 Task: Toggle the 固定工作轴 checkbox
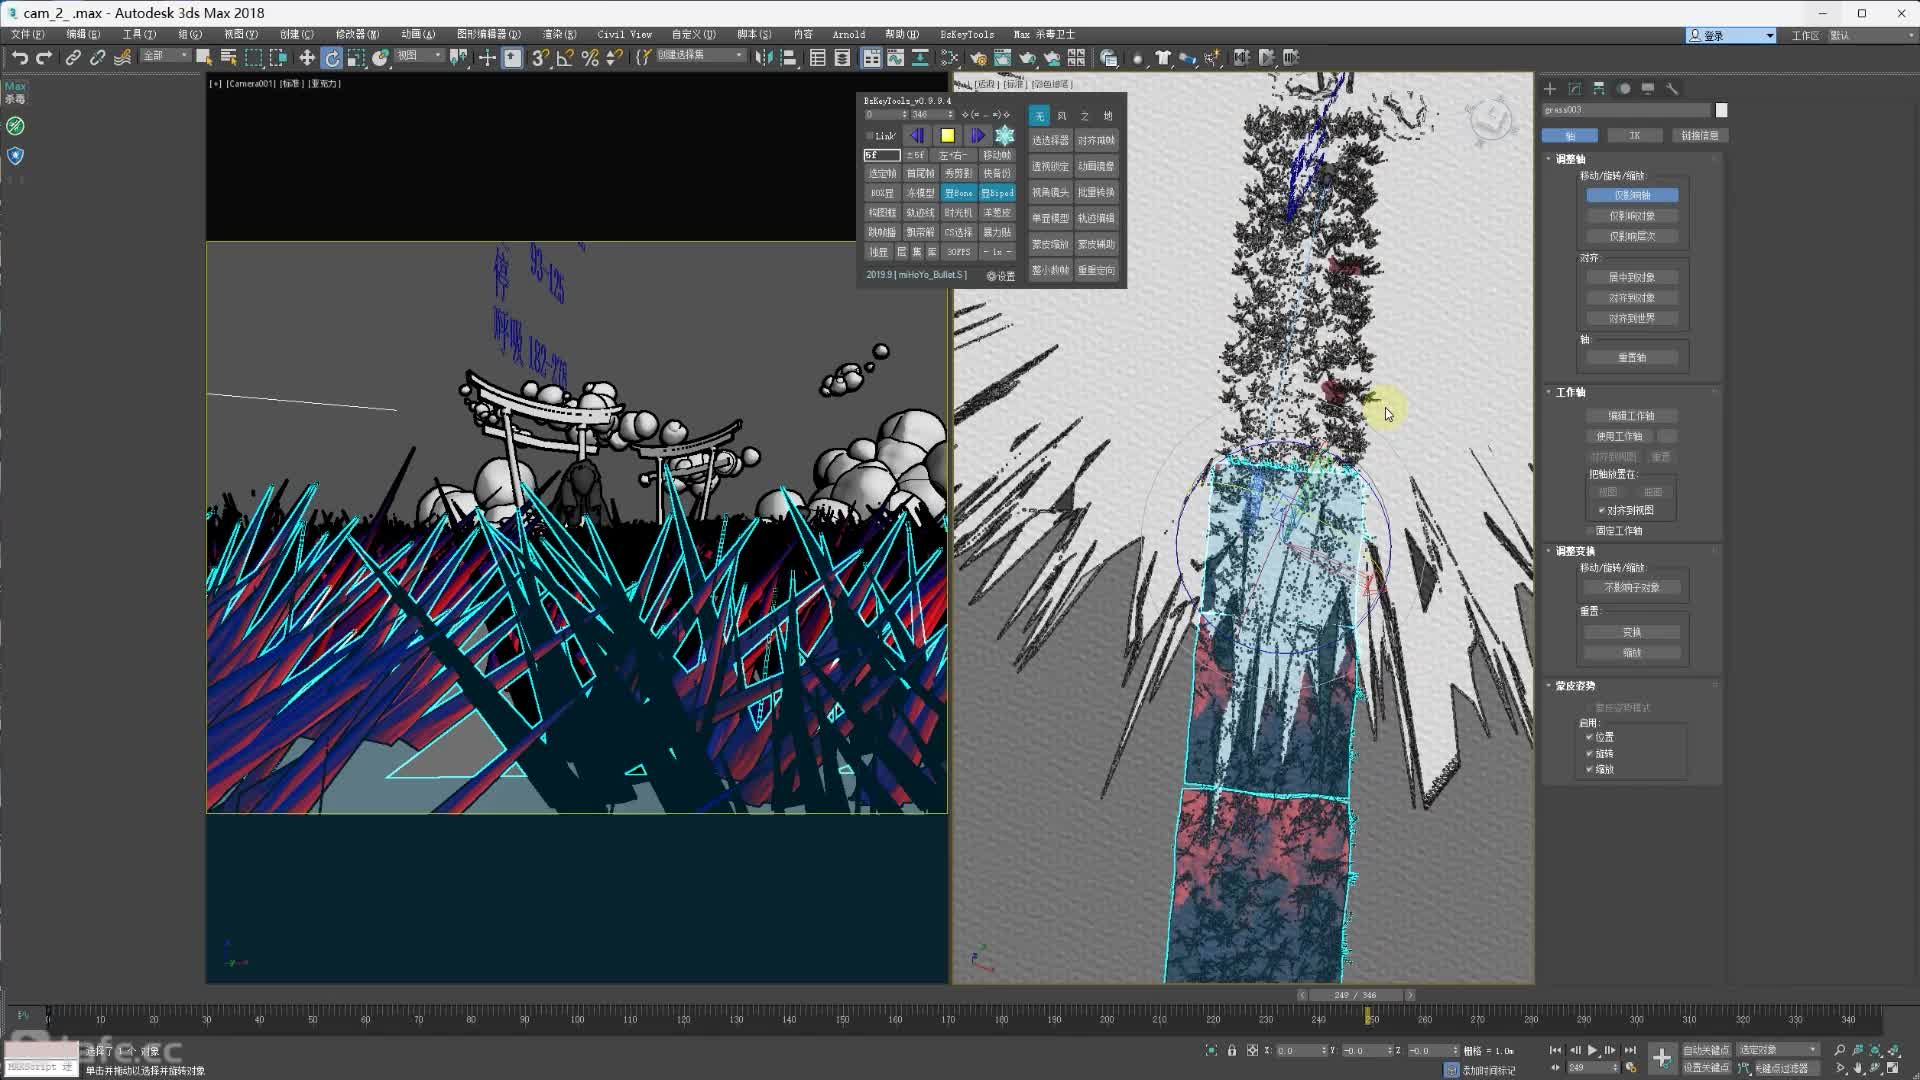(1590, 531)
